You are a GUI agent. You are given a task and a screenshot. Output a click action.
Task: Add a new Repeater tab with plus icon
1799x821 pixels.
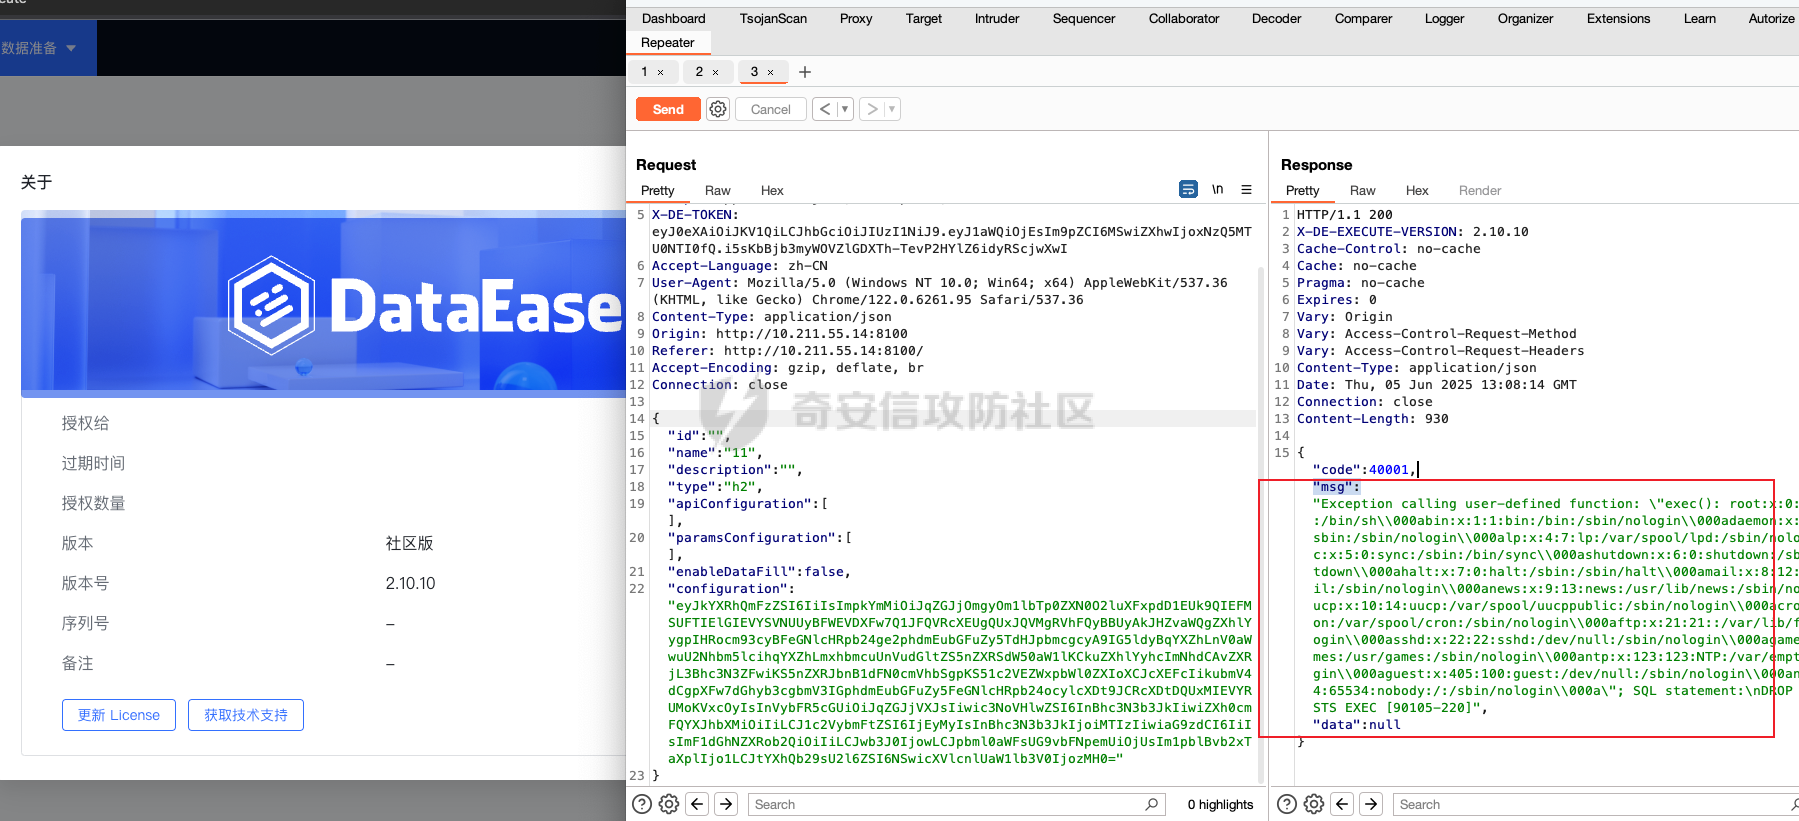click(805, 72)
